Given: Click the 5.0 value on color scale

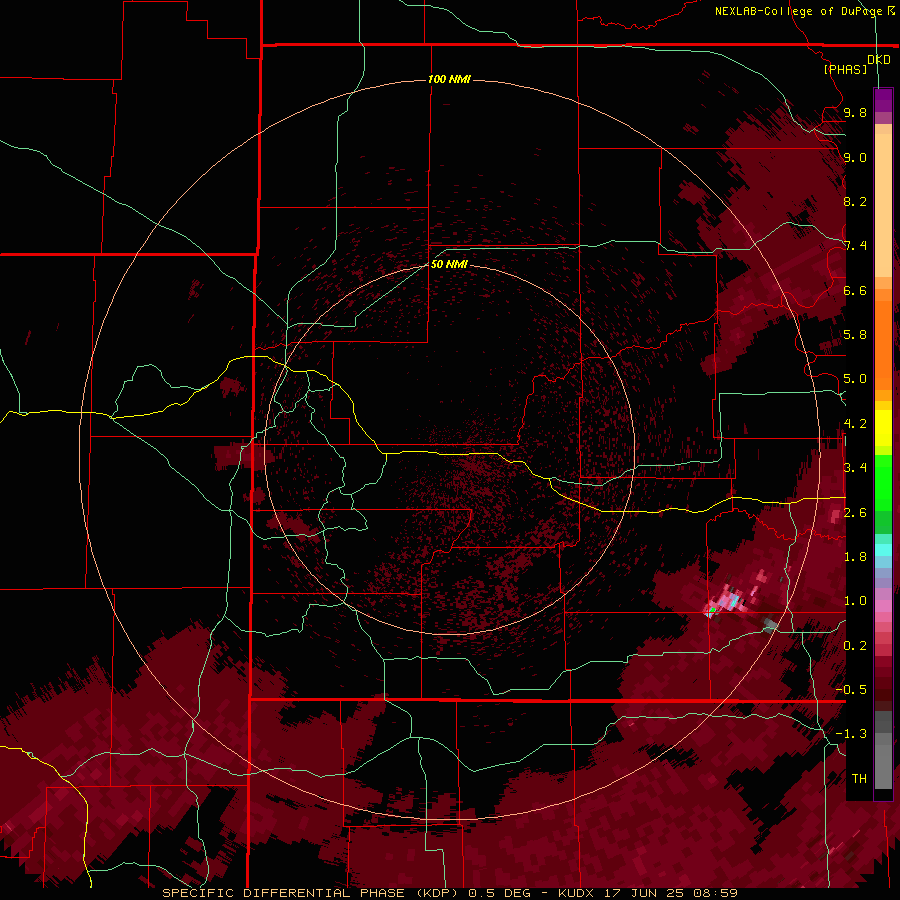Looking at the screenshot, I should click(855, 379).
